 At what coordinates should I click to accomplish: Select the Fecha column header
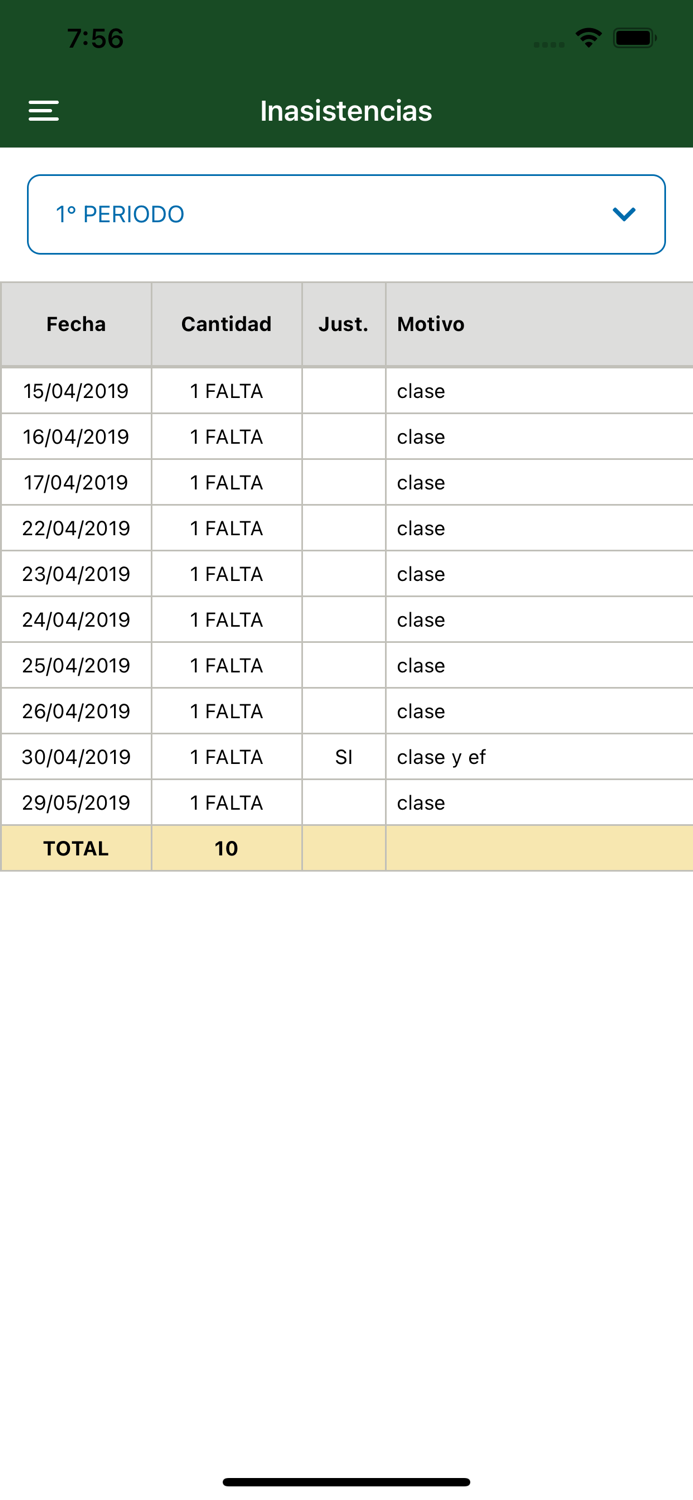tap(75, 324)
